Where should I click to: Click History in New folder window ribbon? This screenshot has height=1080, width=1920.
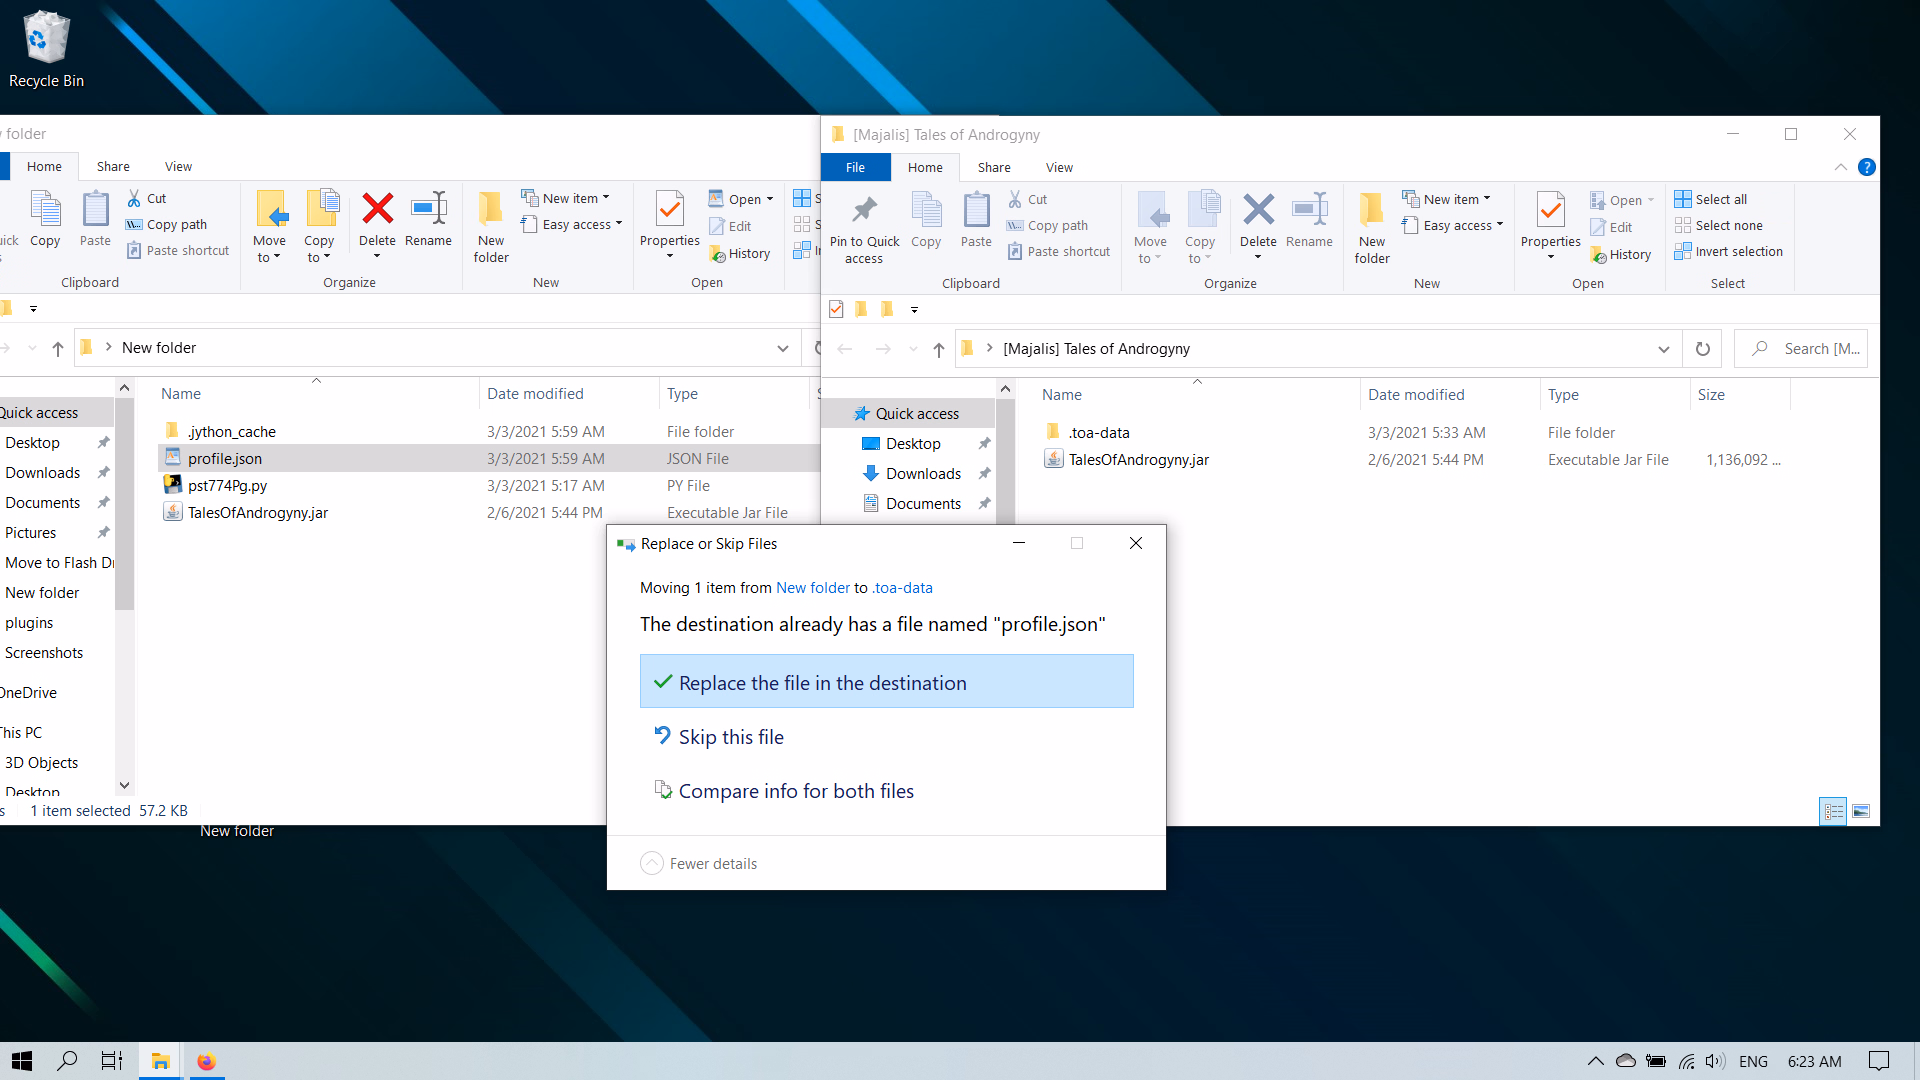[x=740, y=254]
